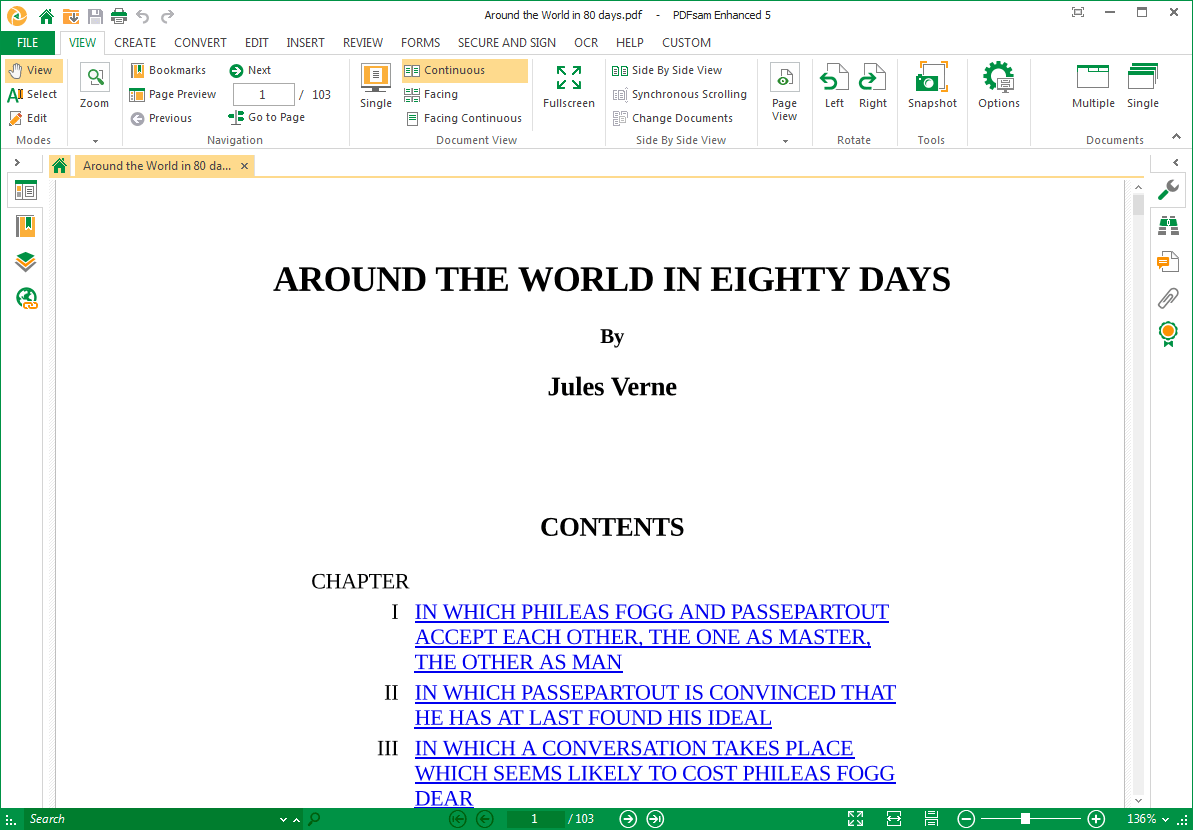Screen dimensions: 1193x830
Task: Expand the Zoom dropdown arrow
Action: point(95,141)
